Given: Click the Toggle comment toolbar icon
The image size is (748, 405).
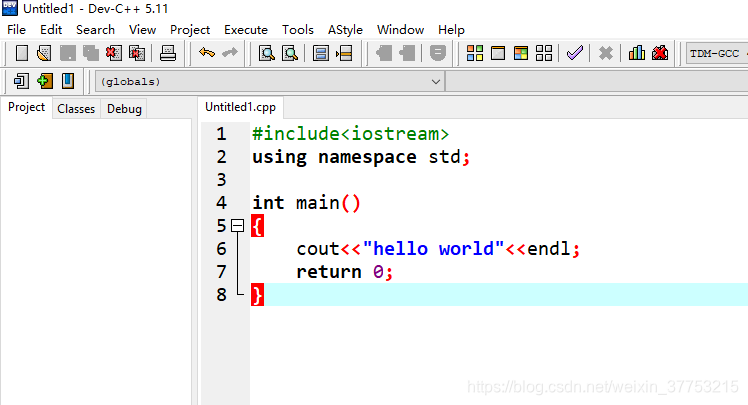Looking at the screenshot, I should pos(437,53).
